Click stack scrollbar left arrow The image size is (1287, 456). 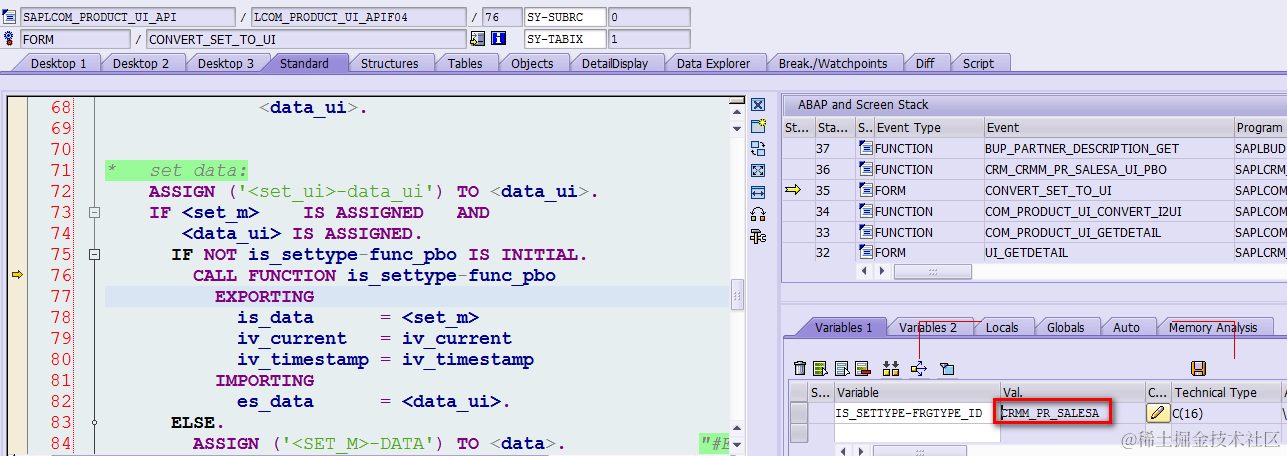(866, 272)
